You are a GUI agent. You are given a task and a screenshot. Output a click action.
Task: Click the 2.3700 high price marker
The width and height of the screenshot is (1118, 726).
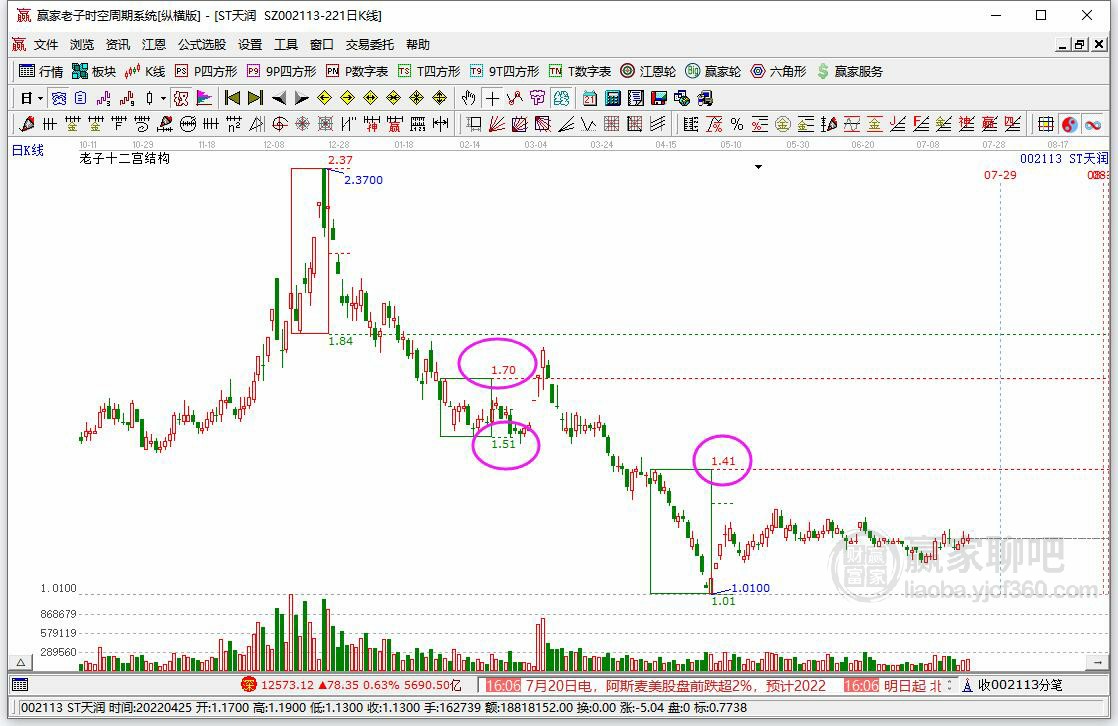[x=364, y=180]
